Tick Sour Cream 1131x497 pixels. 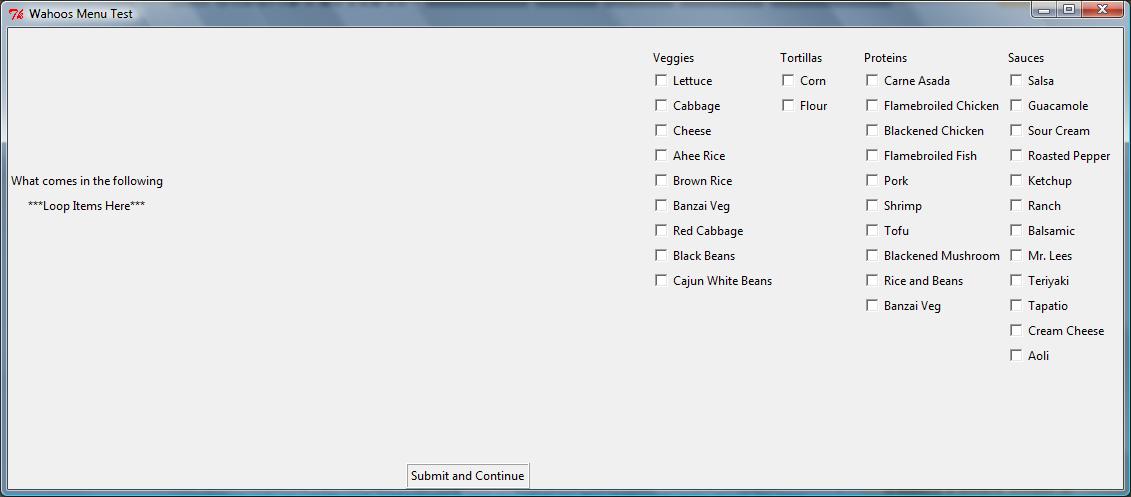point(1016,131)
